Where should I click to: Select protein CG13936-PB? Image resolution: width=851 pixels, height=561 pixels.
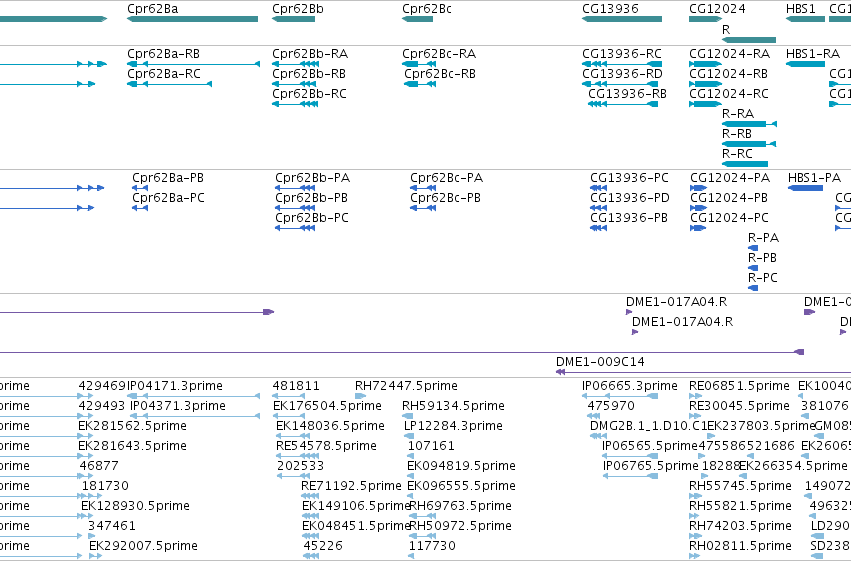[599, 228]
